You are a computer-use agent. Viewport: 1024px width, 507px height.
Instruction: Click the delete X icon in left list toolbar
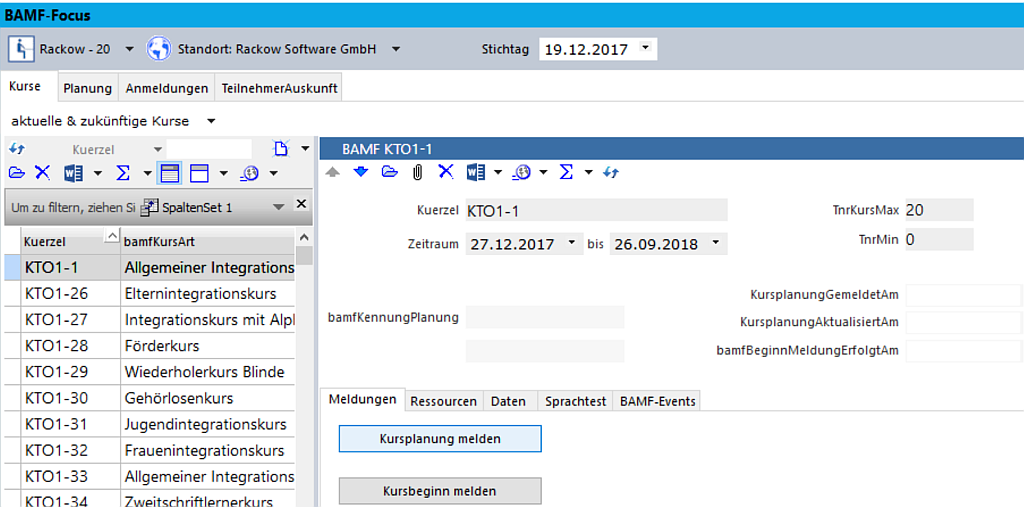42,173
